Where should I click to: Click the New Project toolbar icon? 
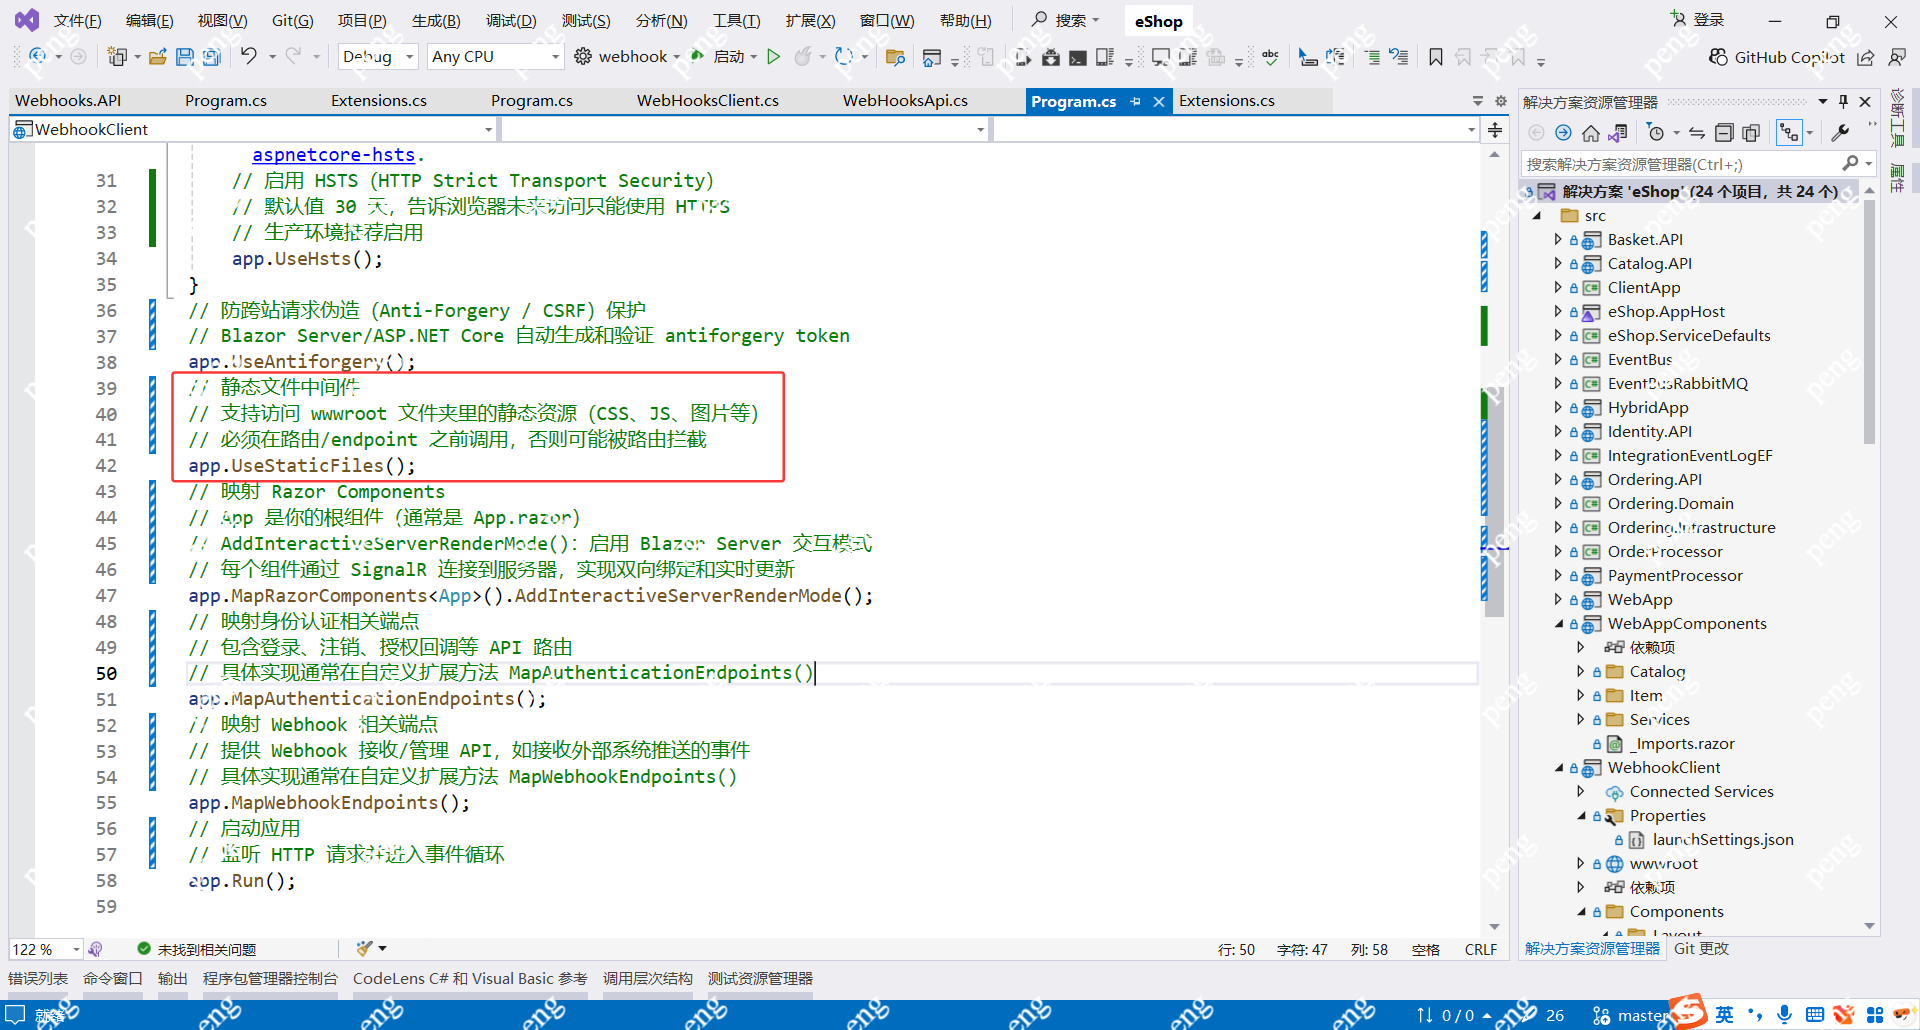coord(117,57)
